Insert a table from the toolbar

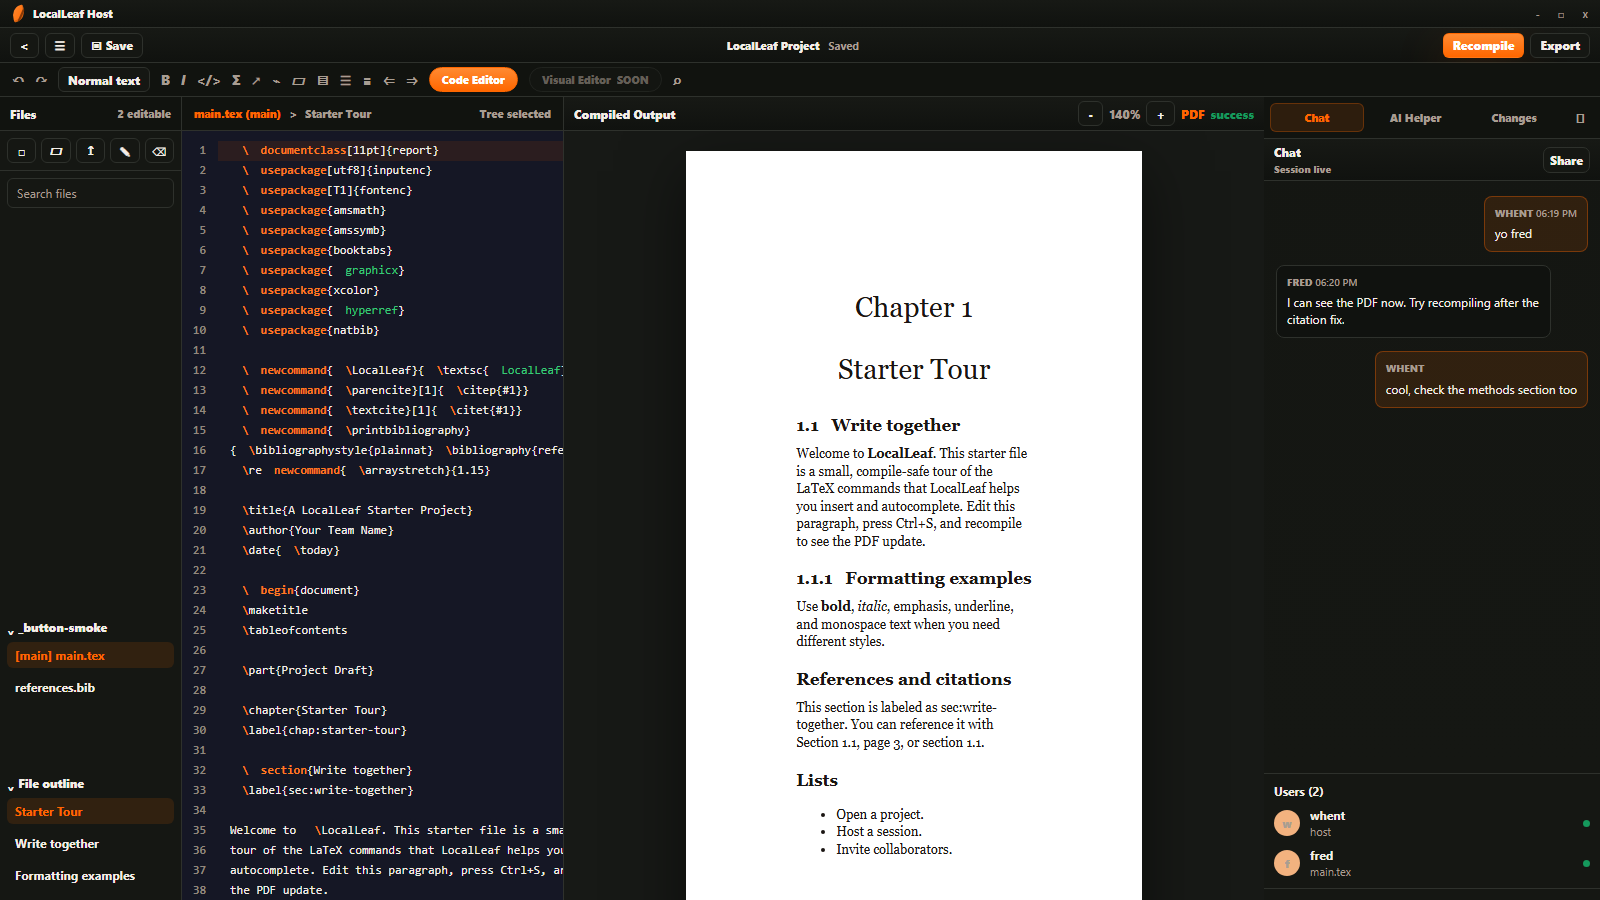[x=323, y=81]
